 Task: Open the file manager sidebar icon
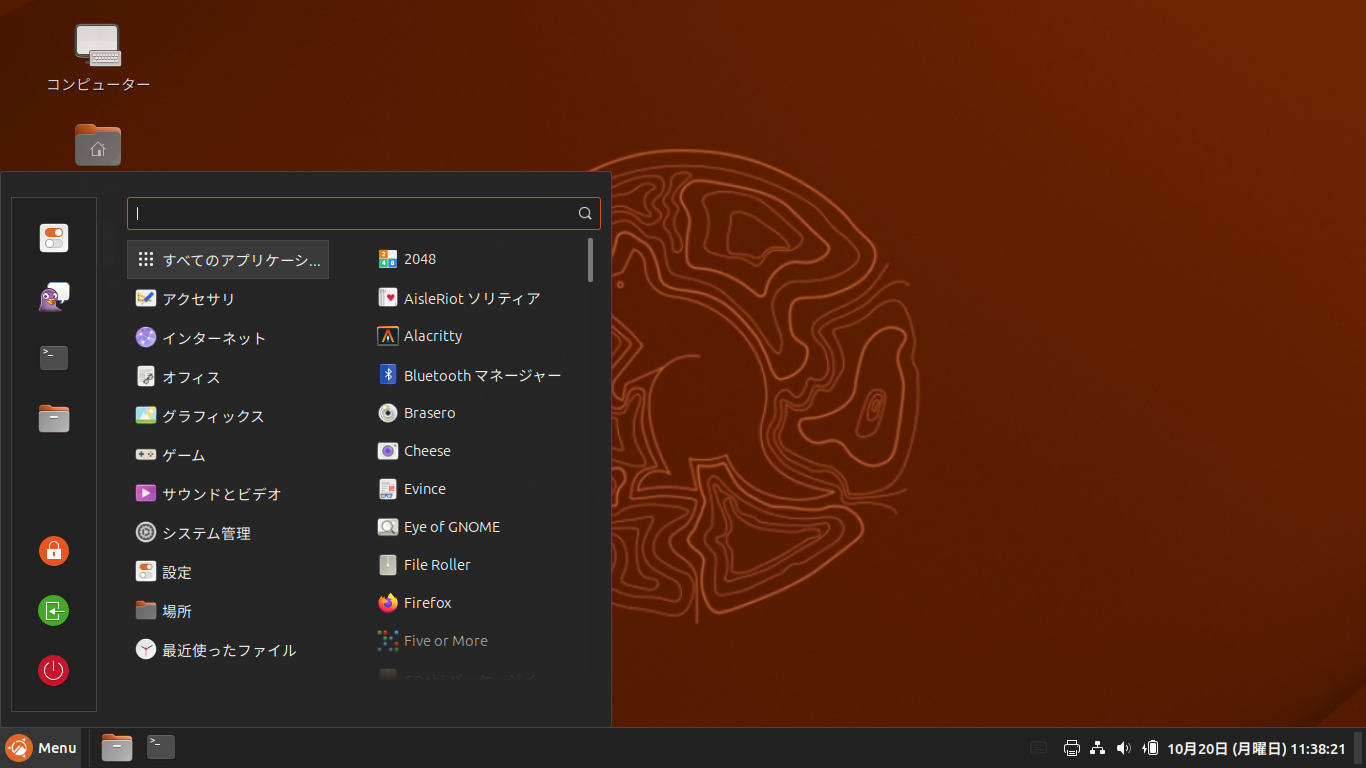(53, 418)
